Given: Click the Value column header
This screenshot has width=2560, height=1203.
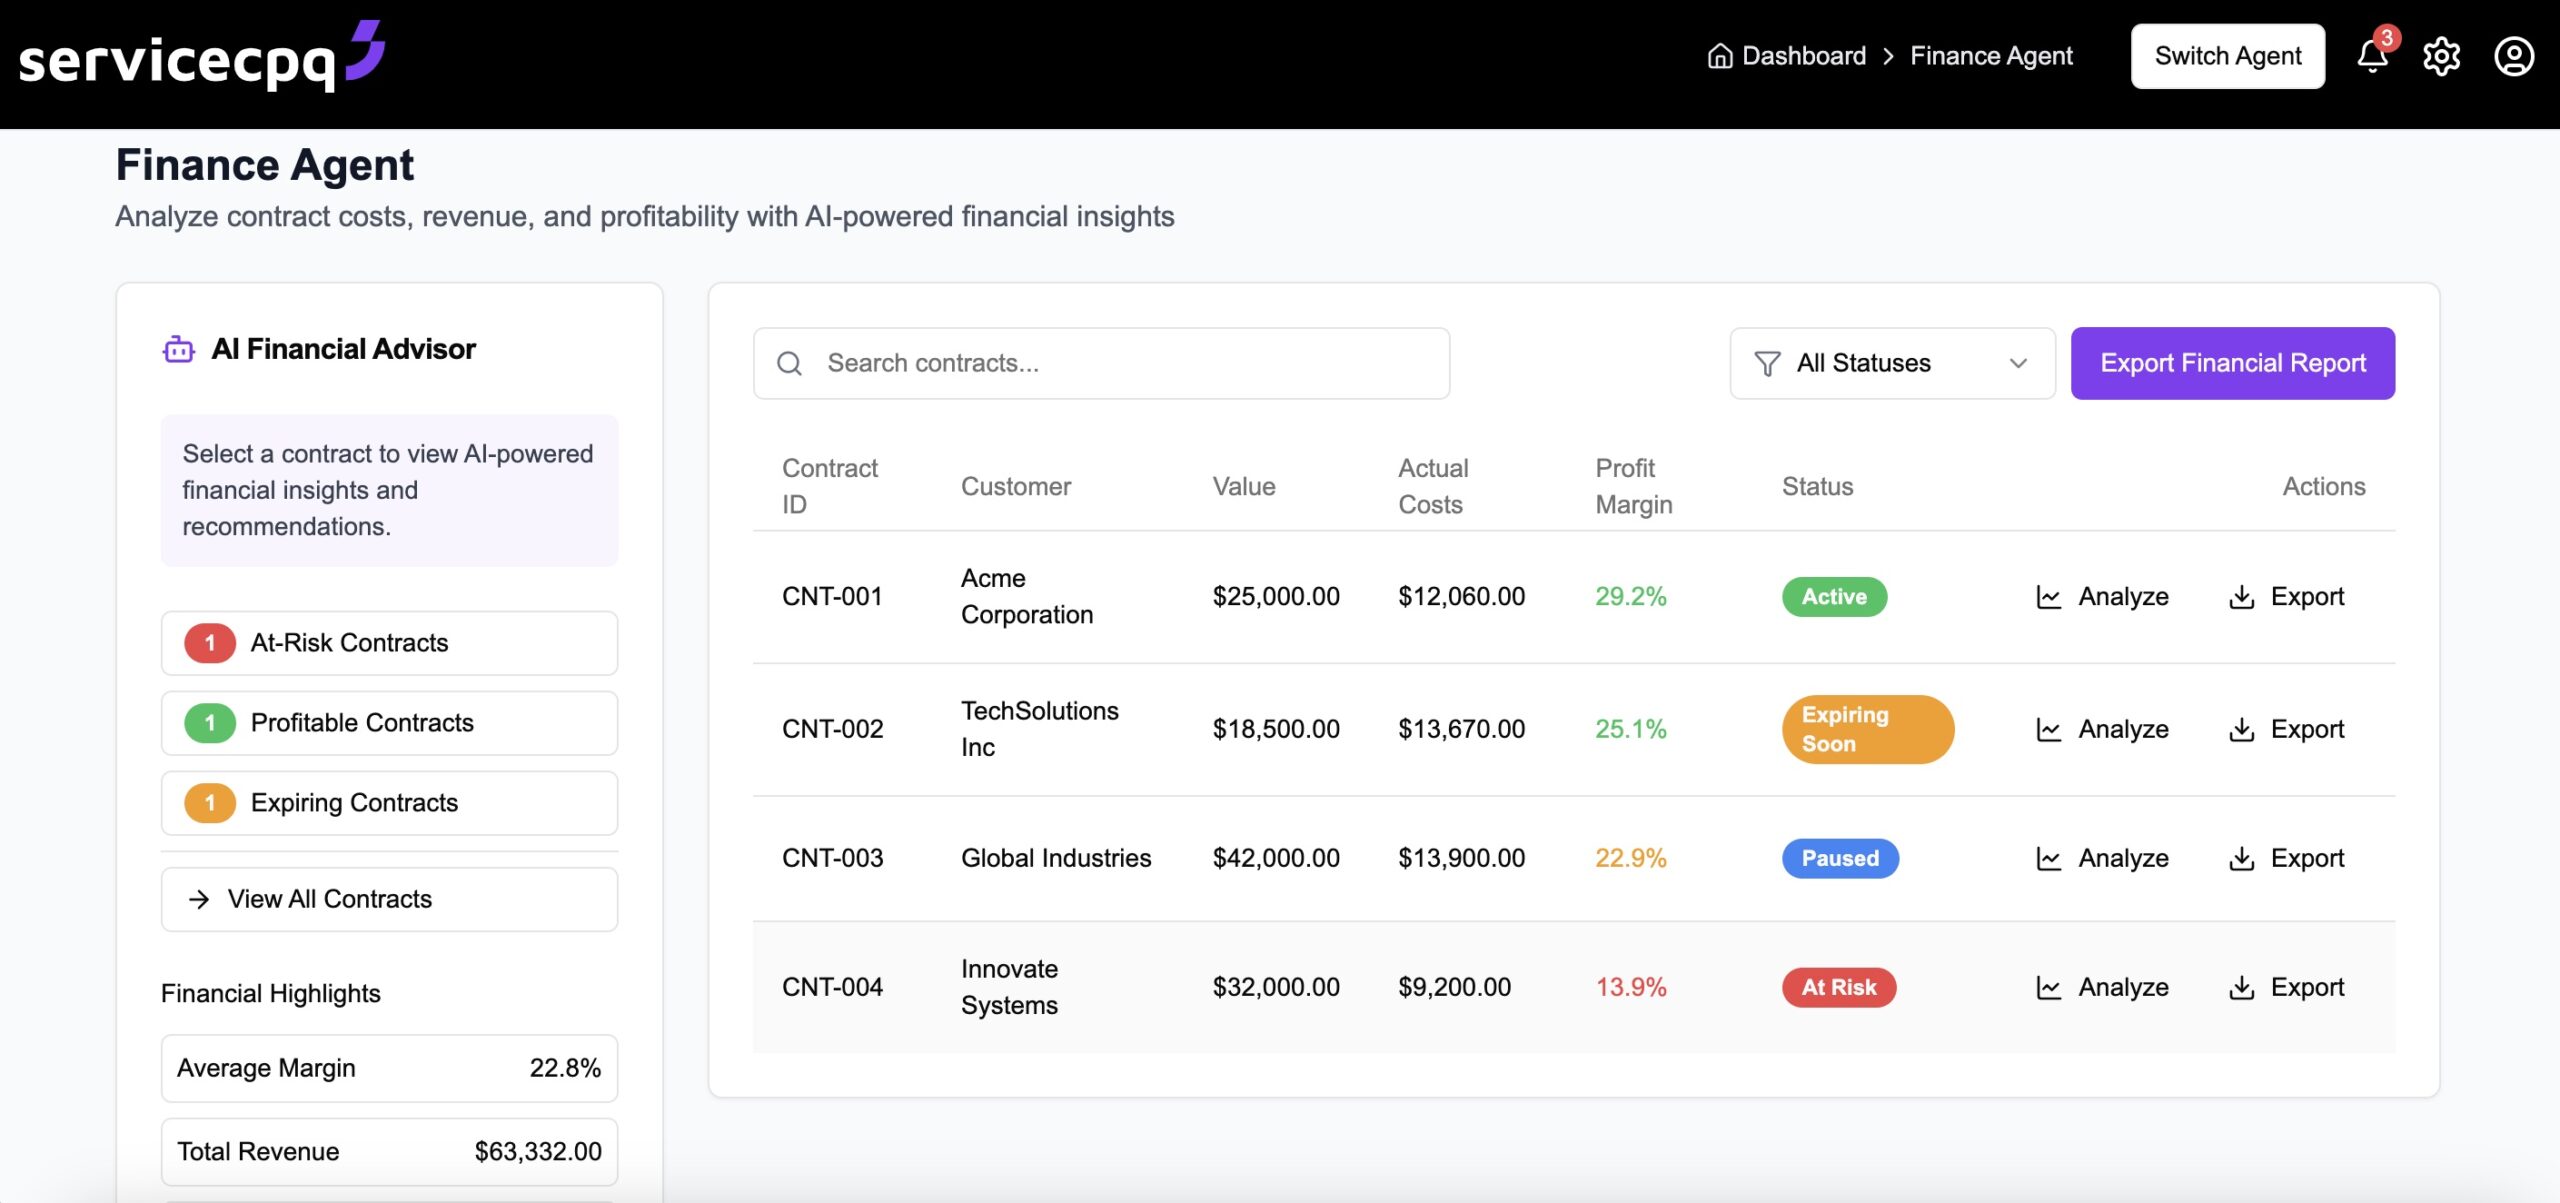Looking at the screenshot, I should pos(1243,487).
